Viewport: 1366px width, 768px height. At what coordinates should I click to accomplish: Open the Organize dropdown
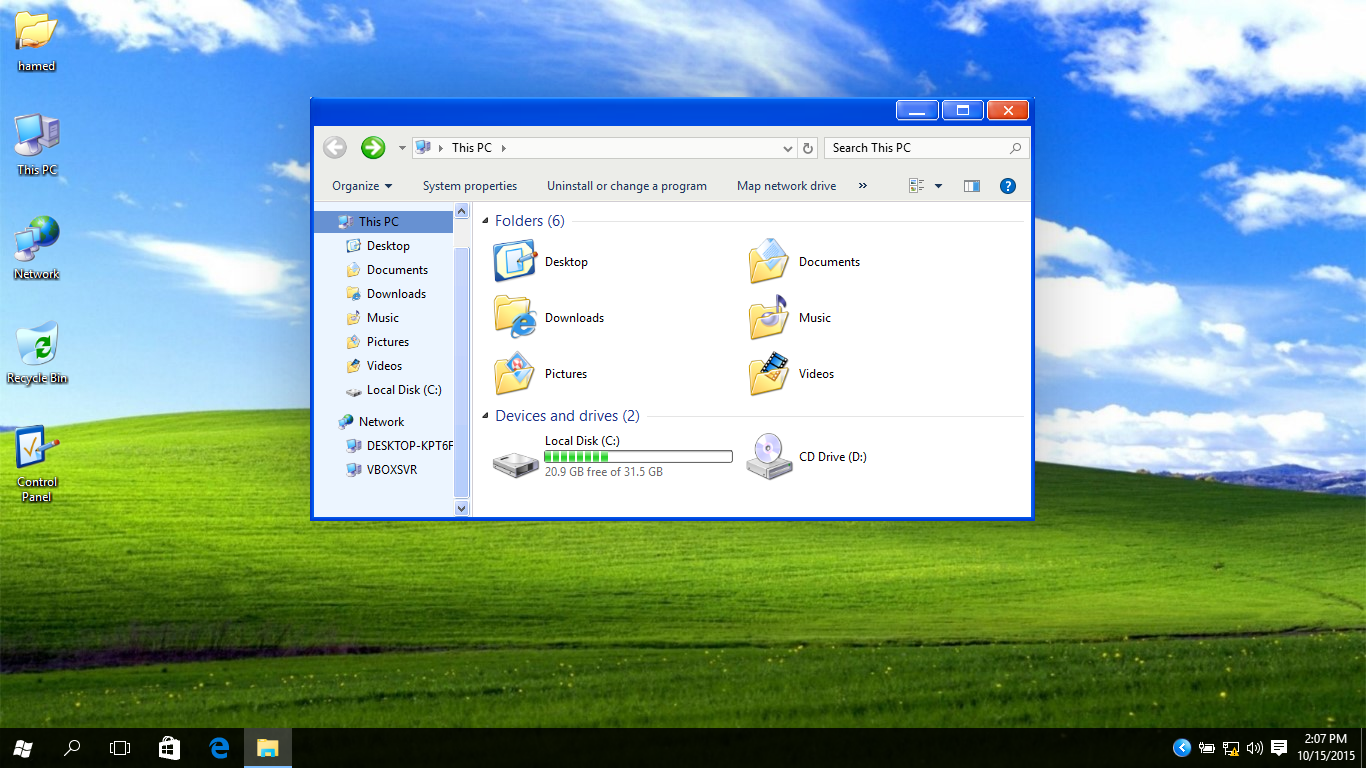coord(360,185)
